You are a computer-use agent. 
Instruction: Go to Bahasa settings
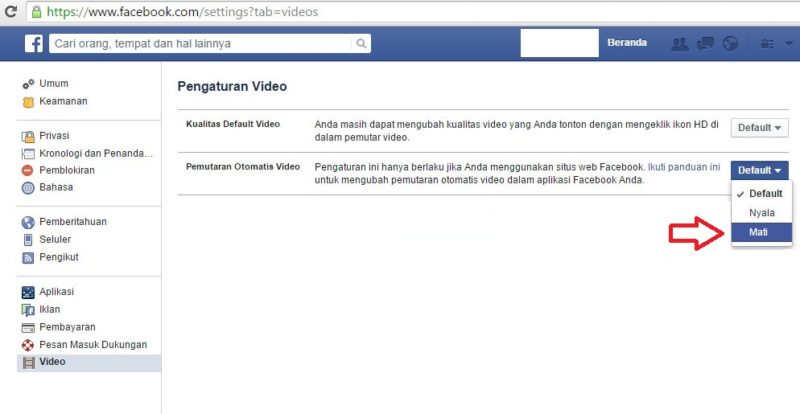tap(56, 187)
